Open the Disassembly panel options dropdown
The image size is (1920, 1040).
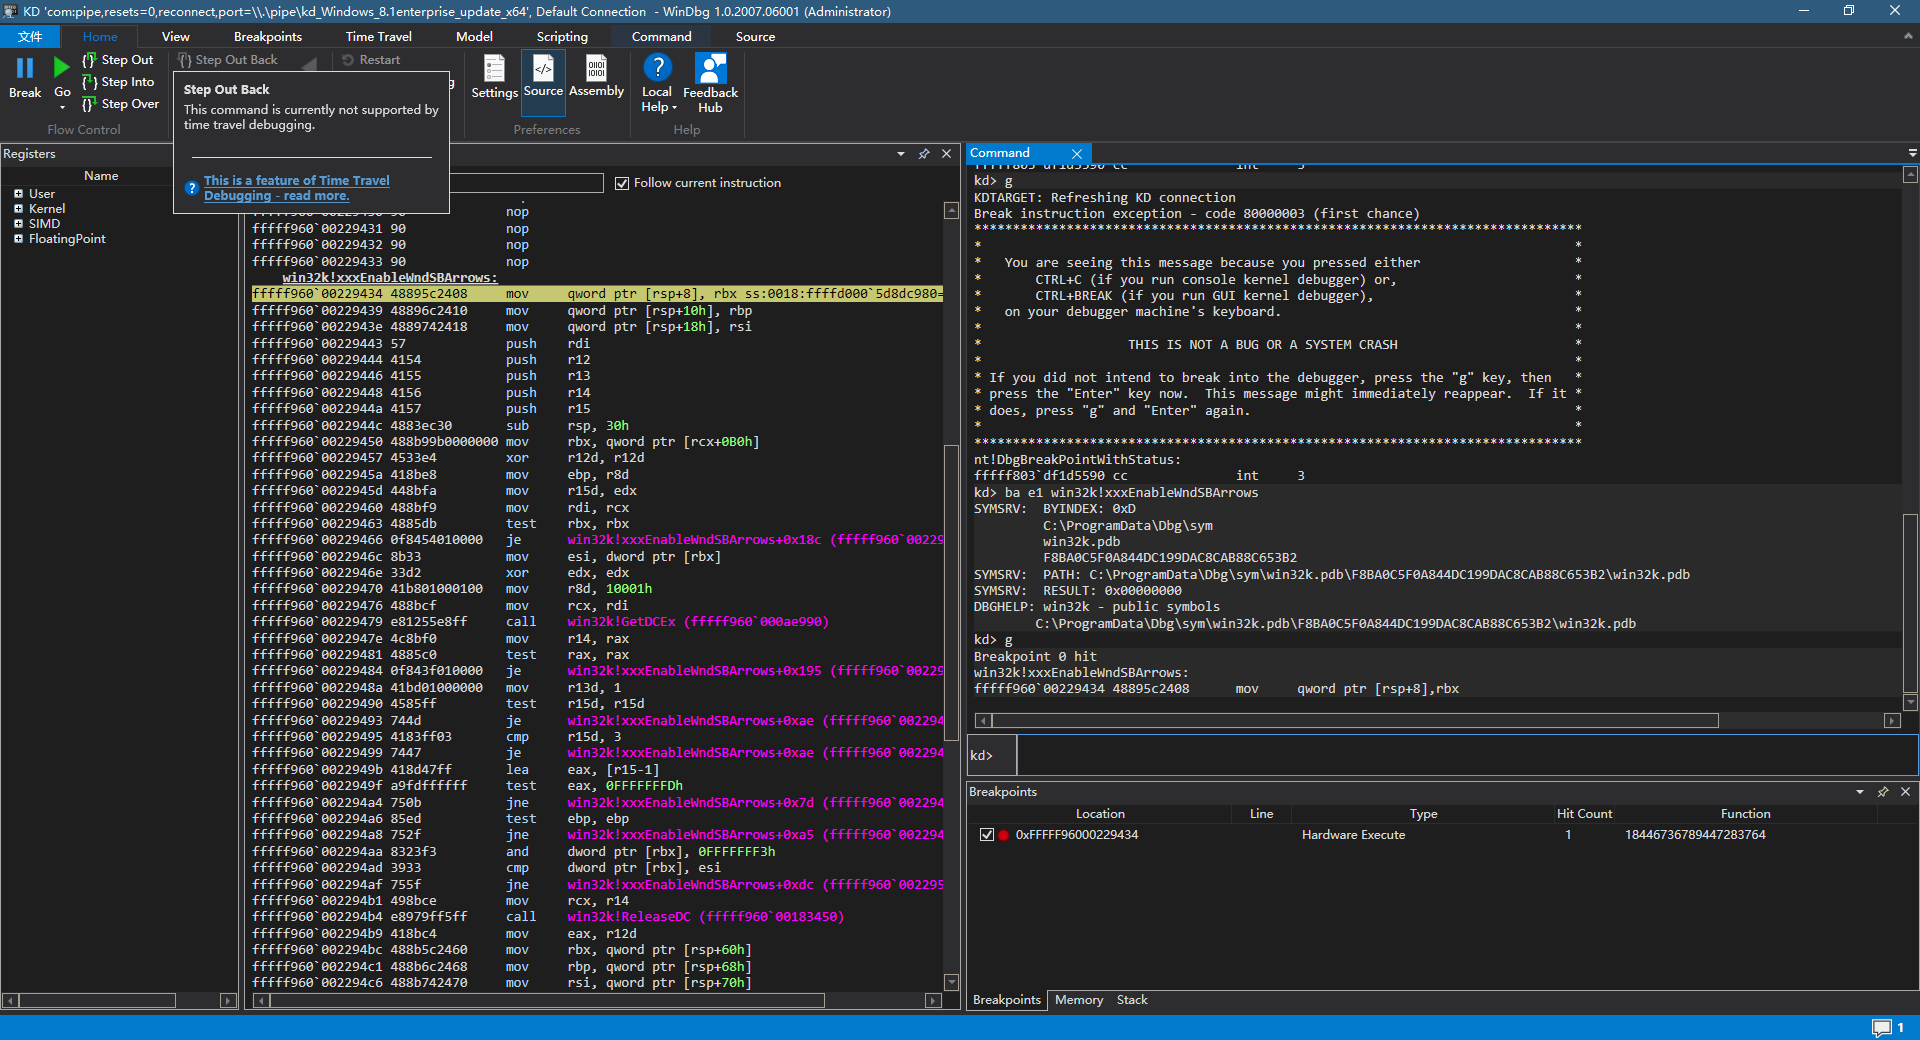tap(901, 154)
